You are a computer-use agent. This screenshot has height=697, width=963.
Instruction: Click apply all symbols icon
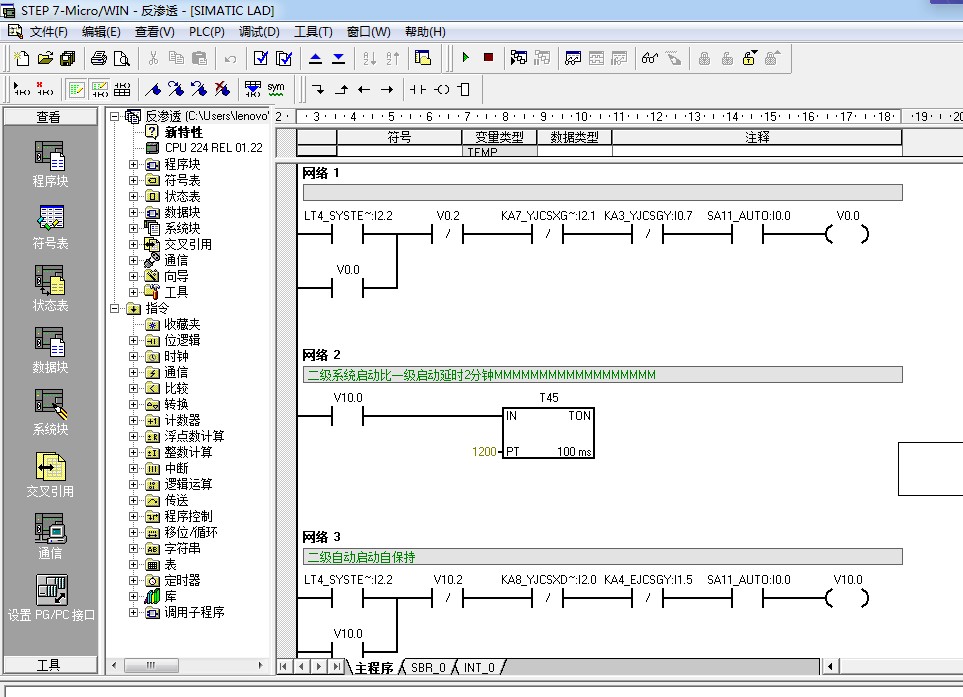[252, 90]
